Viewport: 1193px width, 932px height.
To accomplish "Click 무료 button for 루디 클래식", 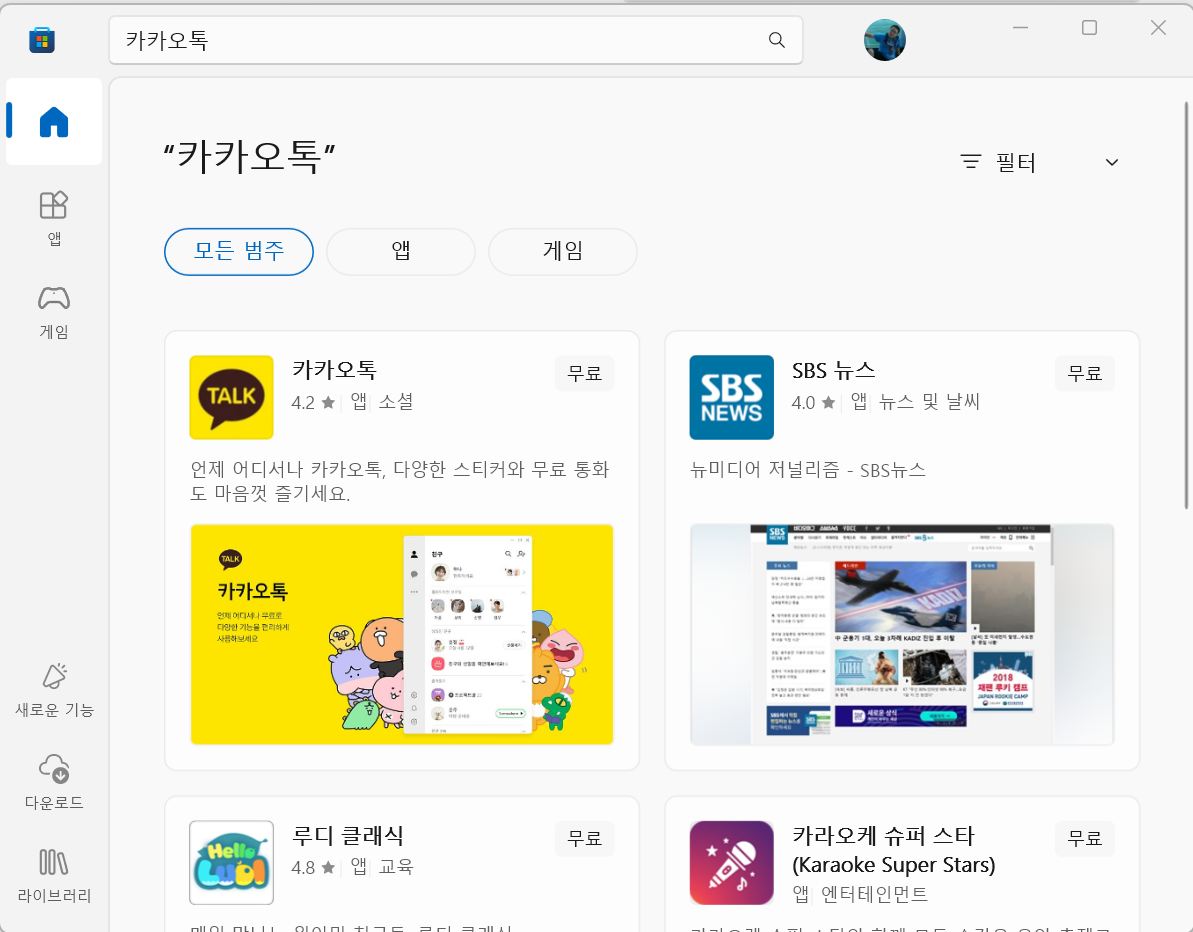I will click(x=584, y=838).
